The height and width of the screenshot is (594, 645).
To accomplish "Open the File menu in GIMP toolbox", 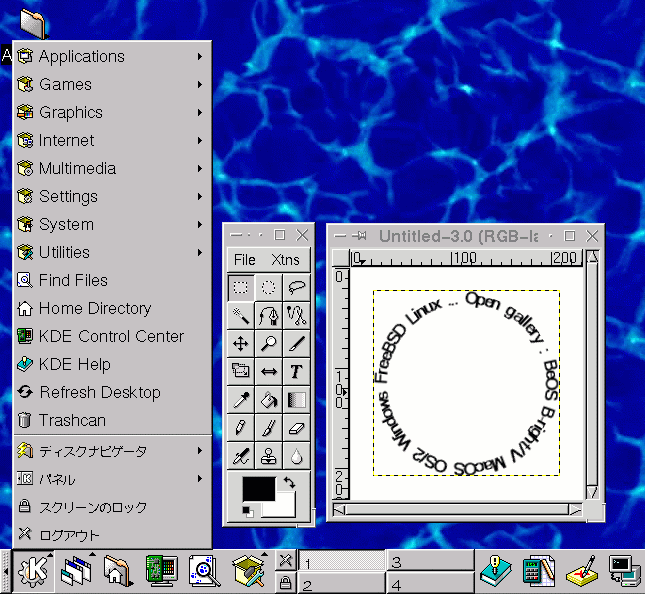I will click(x=245, y=260).
